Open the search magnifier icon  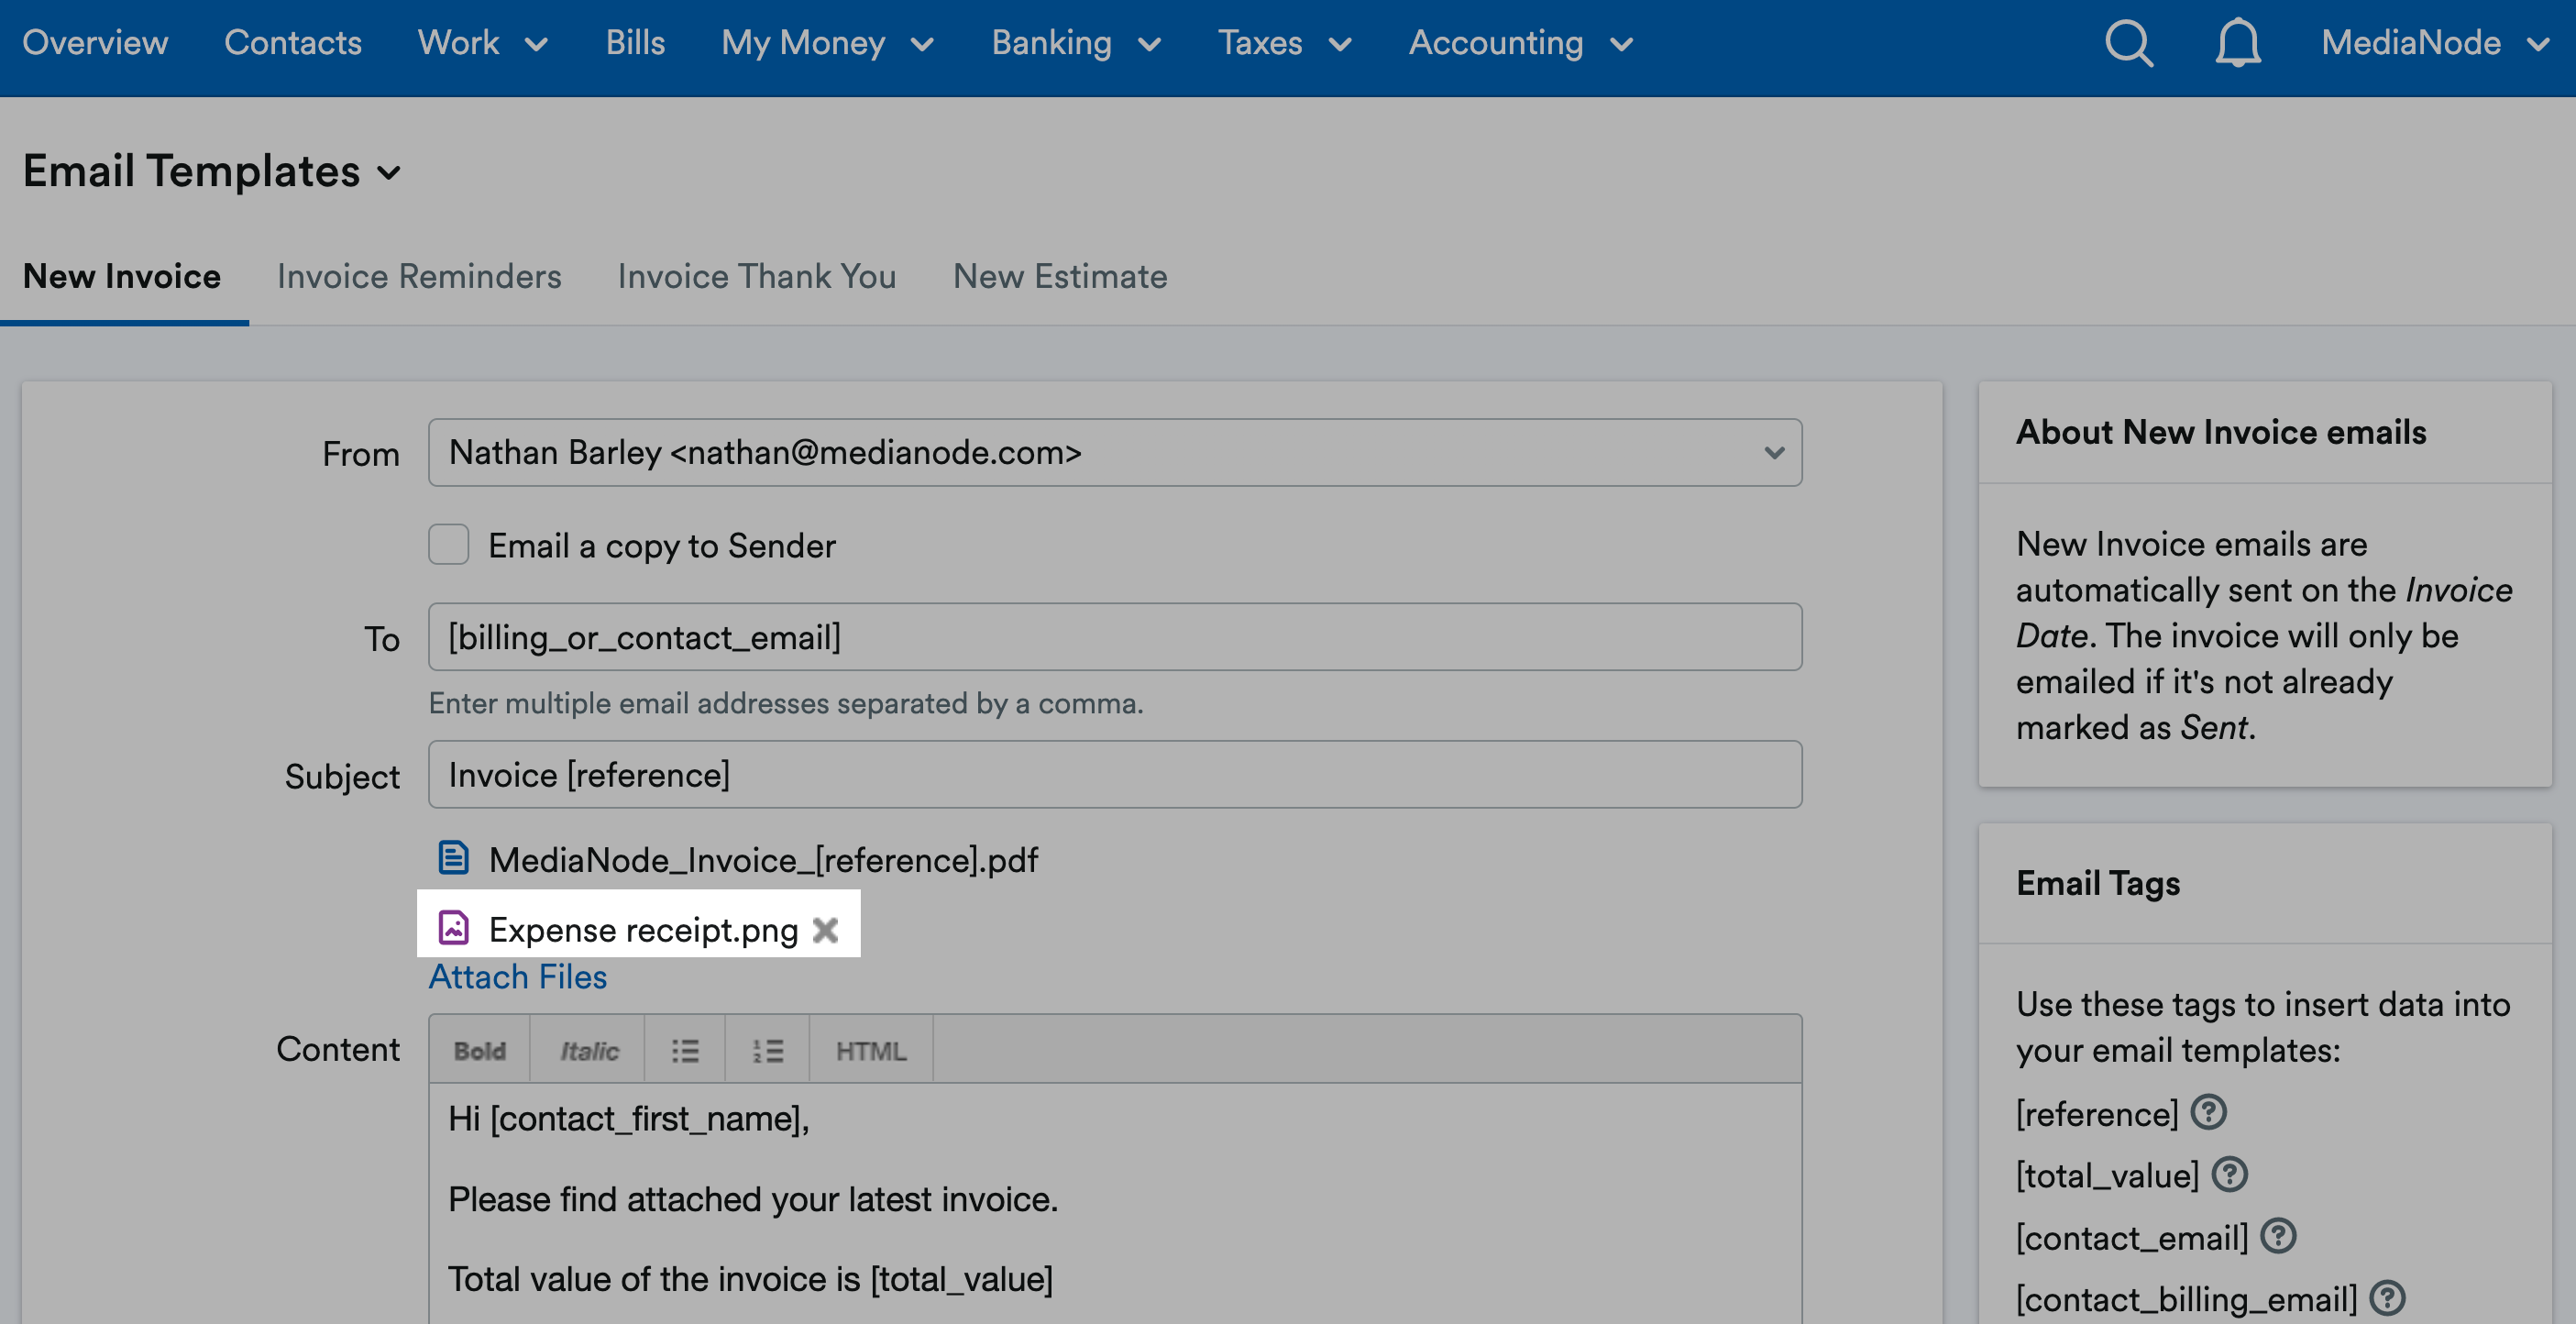[2128, 43]
